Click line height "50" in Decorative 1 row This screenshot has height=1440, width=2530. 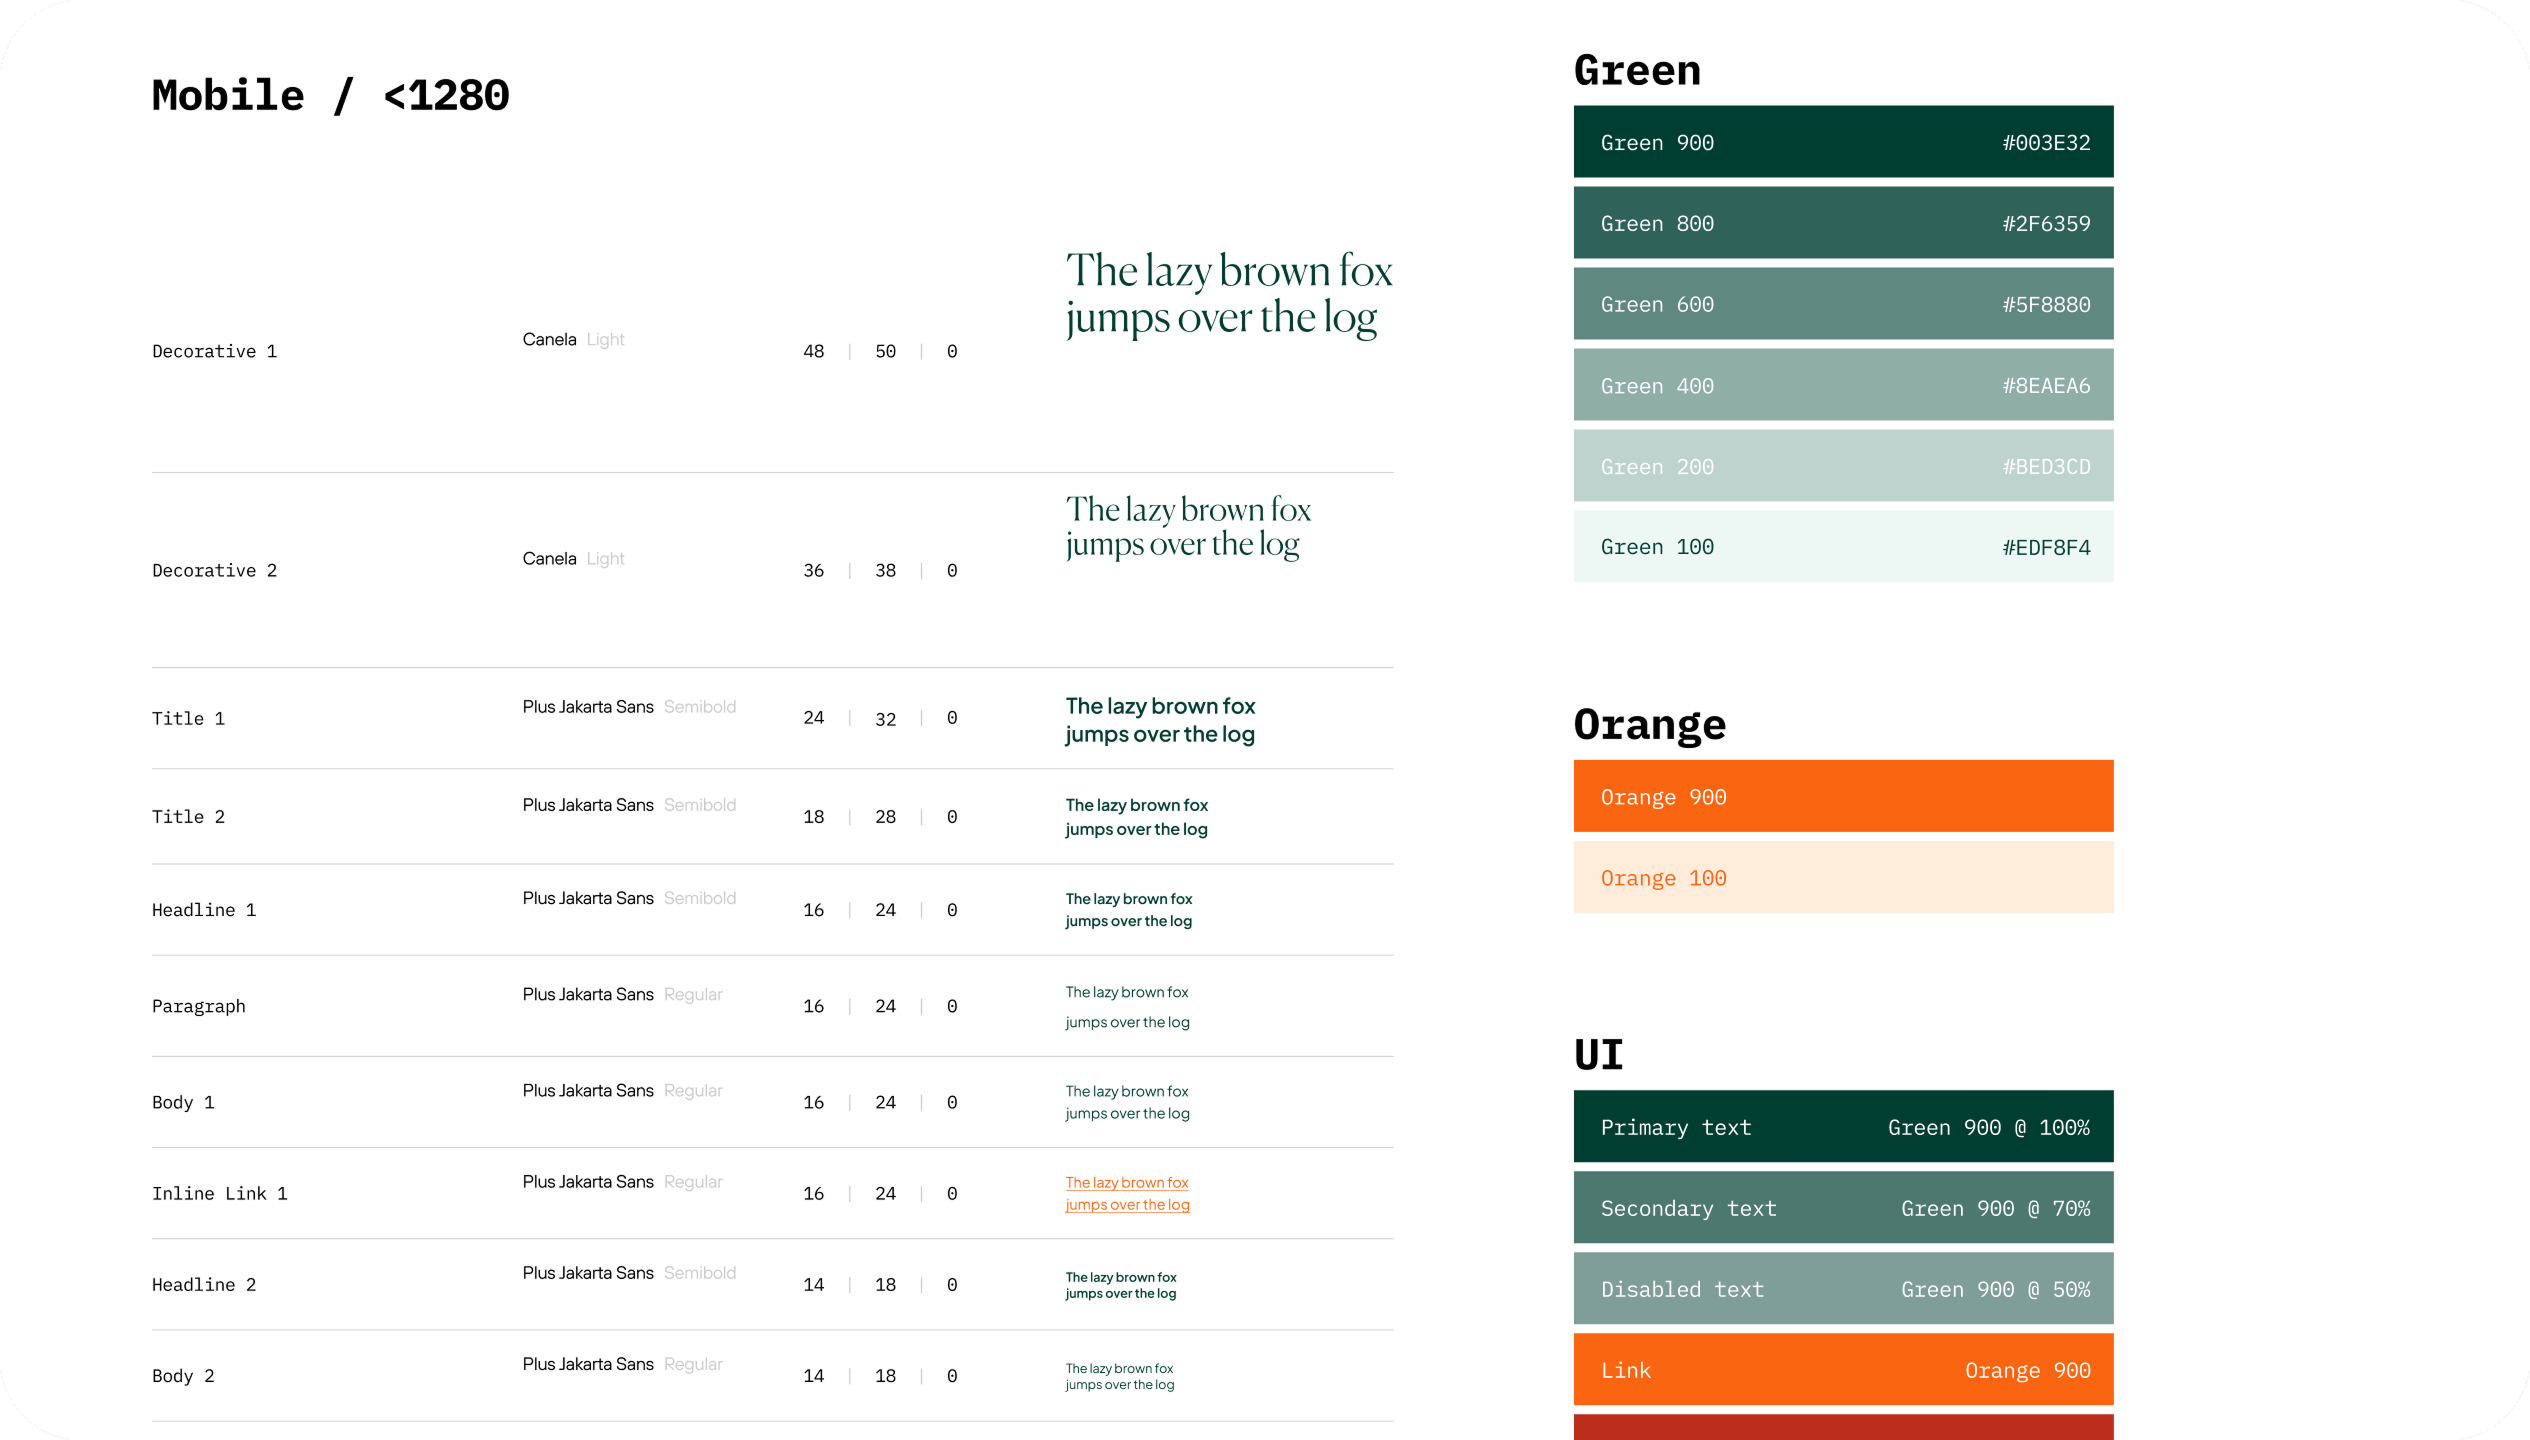coord(885,351)
